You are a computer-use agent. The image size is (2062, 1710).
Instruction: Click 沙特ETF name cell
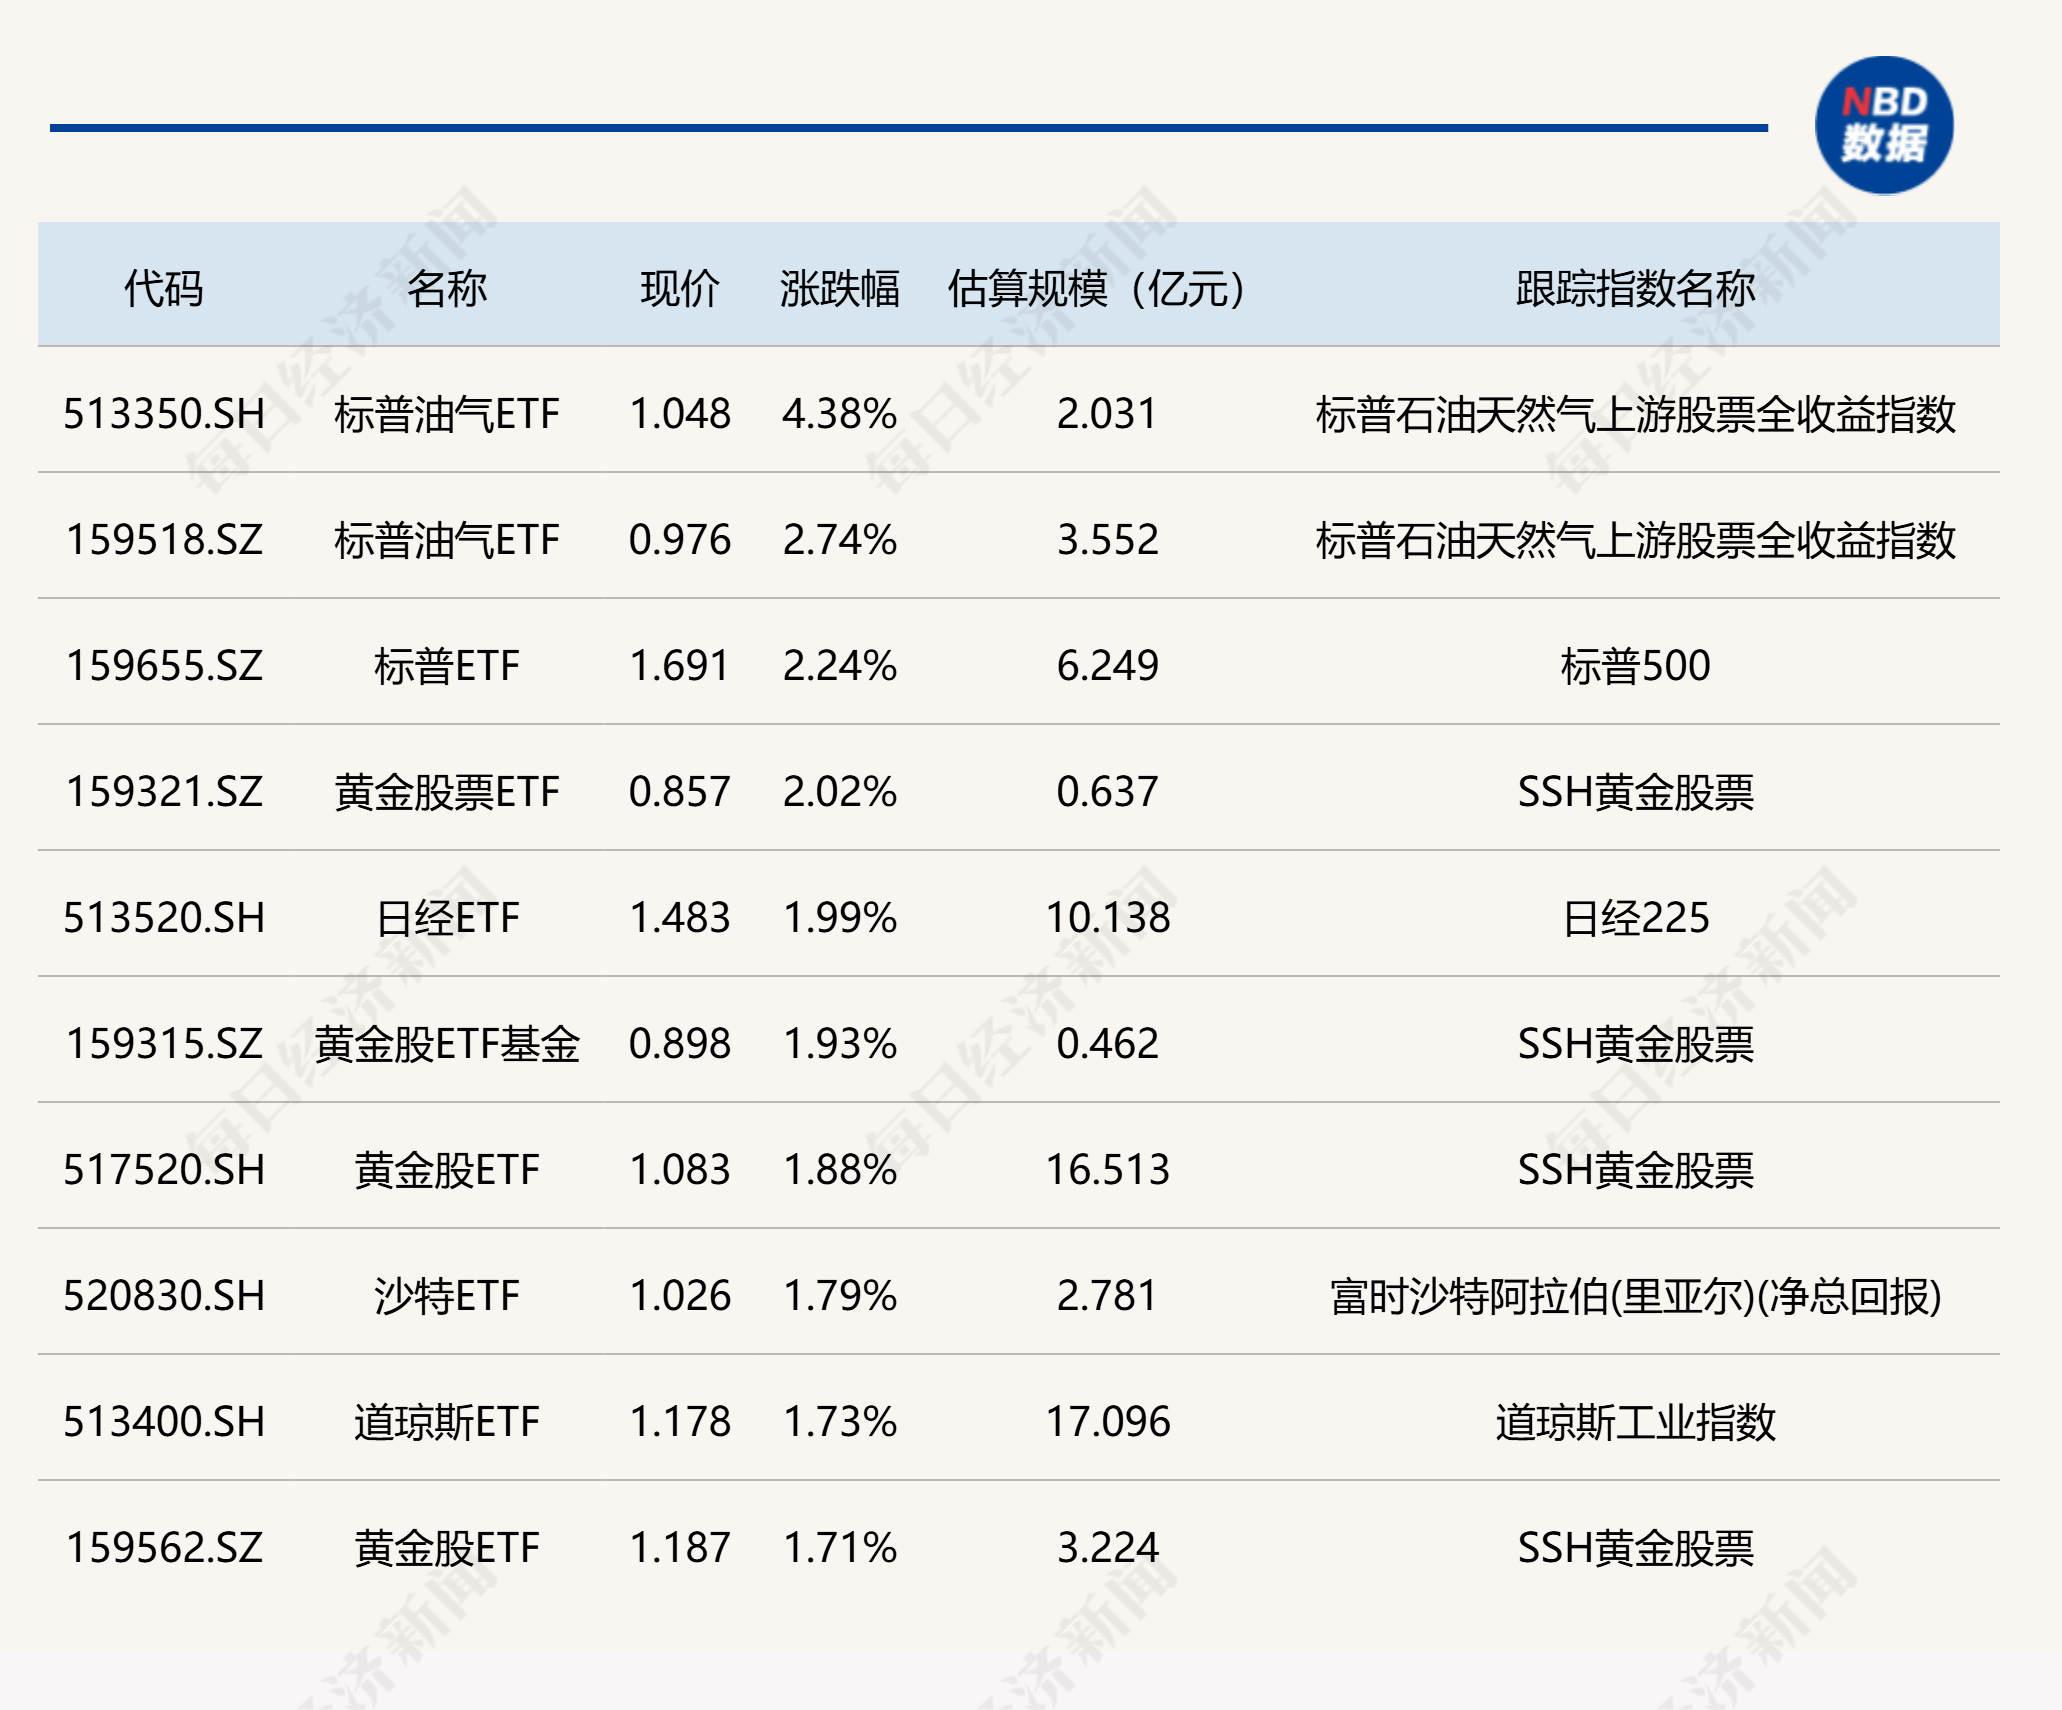point(448,1294)
